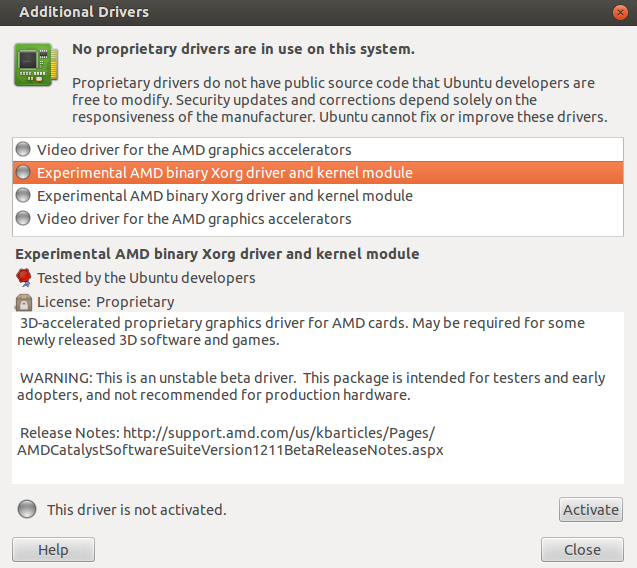Viewport: 637px width, 568px height.
Task: Click the Close button at bottom right
Action: tap(582, 550)
